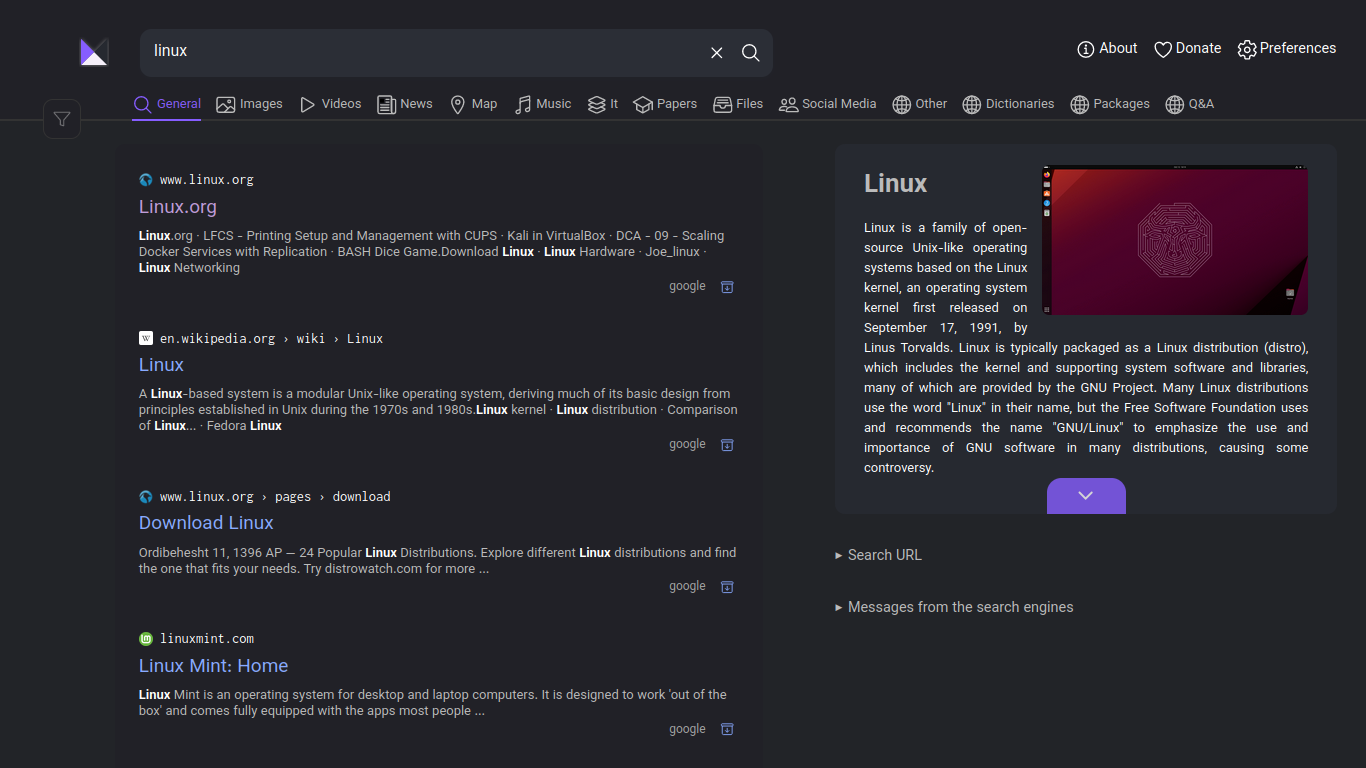Click the en.wikipedia.org breadcrumb URL

271,339
